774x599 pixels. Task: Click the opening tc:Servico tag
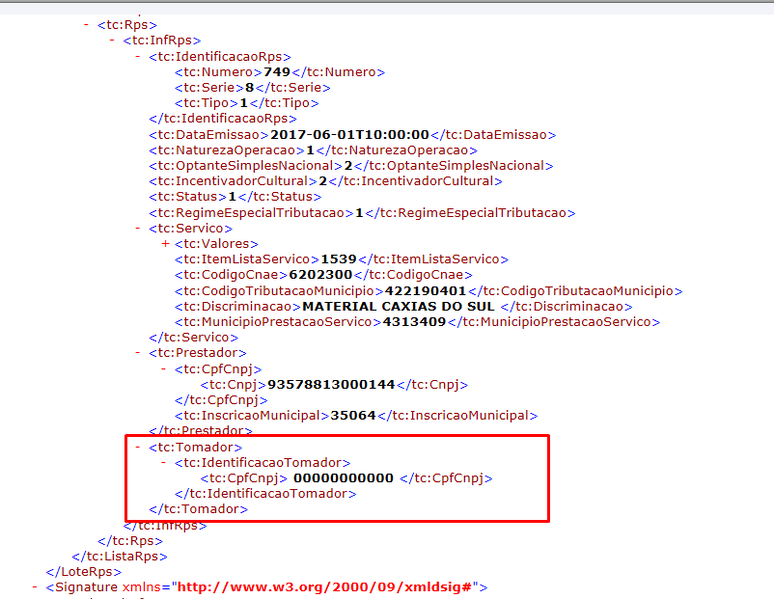coord(191,228)
